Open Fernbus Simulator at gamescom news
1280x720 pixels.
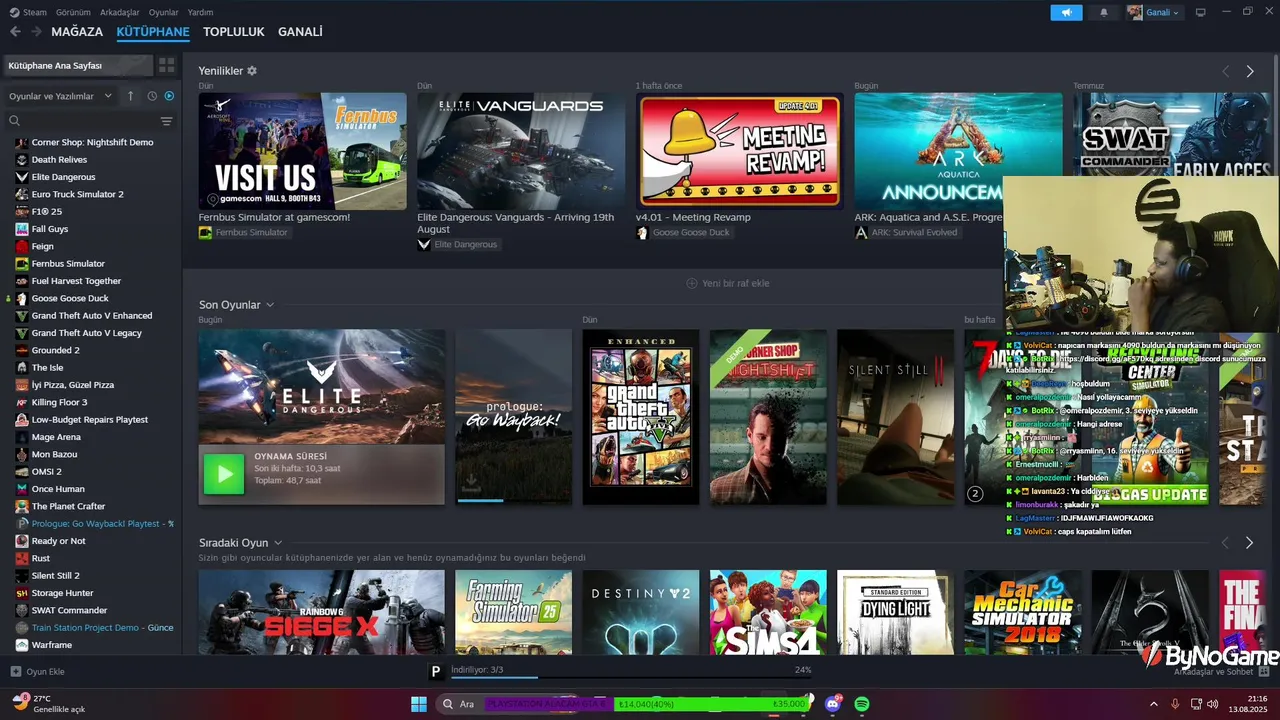302,151
